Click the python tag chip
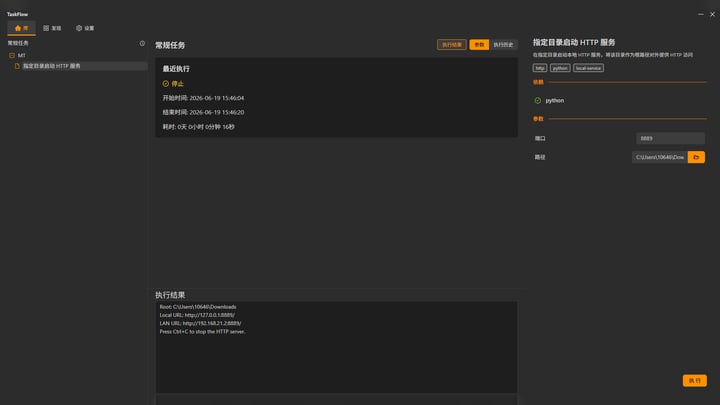This screenshot has width=720, height=405. click(560, 68)
